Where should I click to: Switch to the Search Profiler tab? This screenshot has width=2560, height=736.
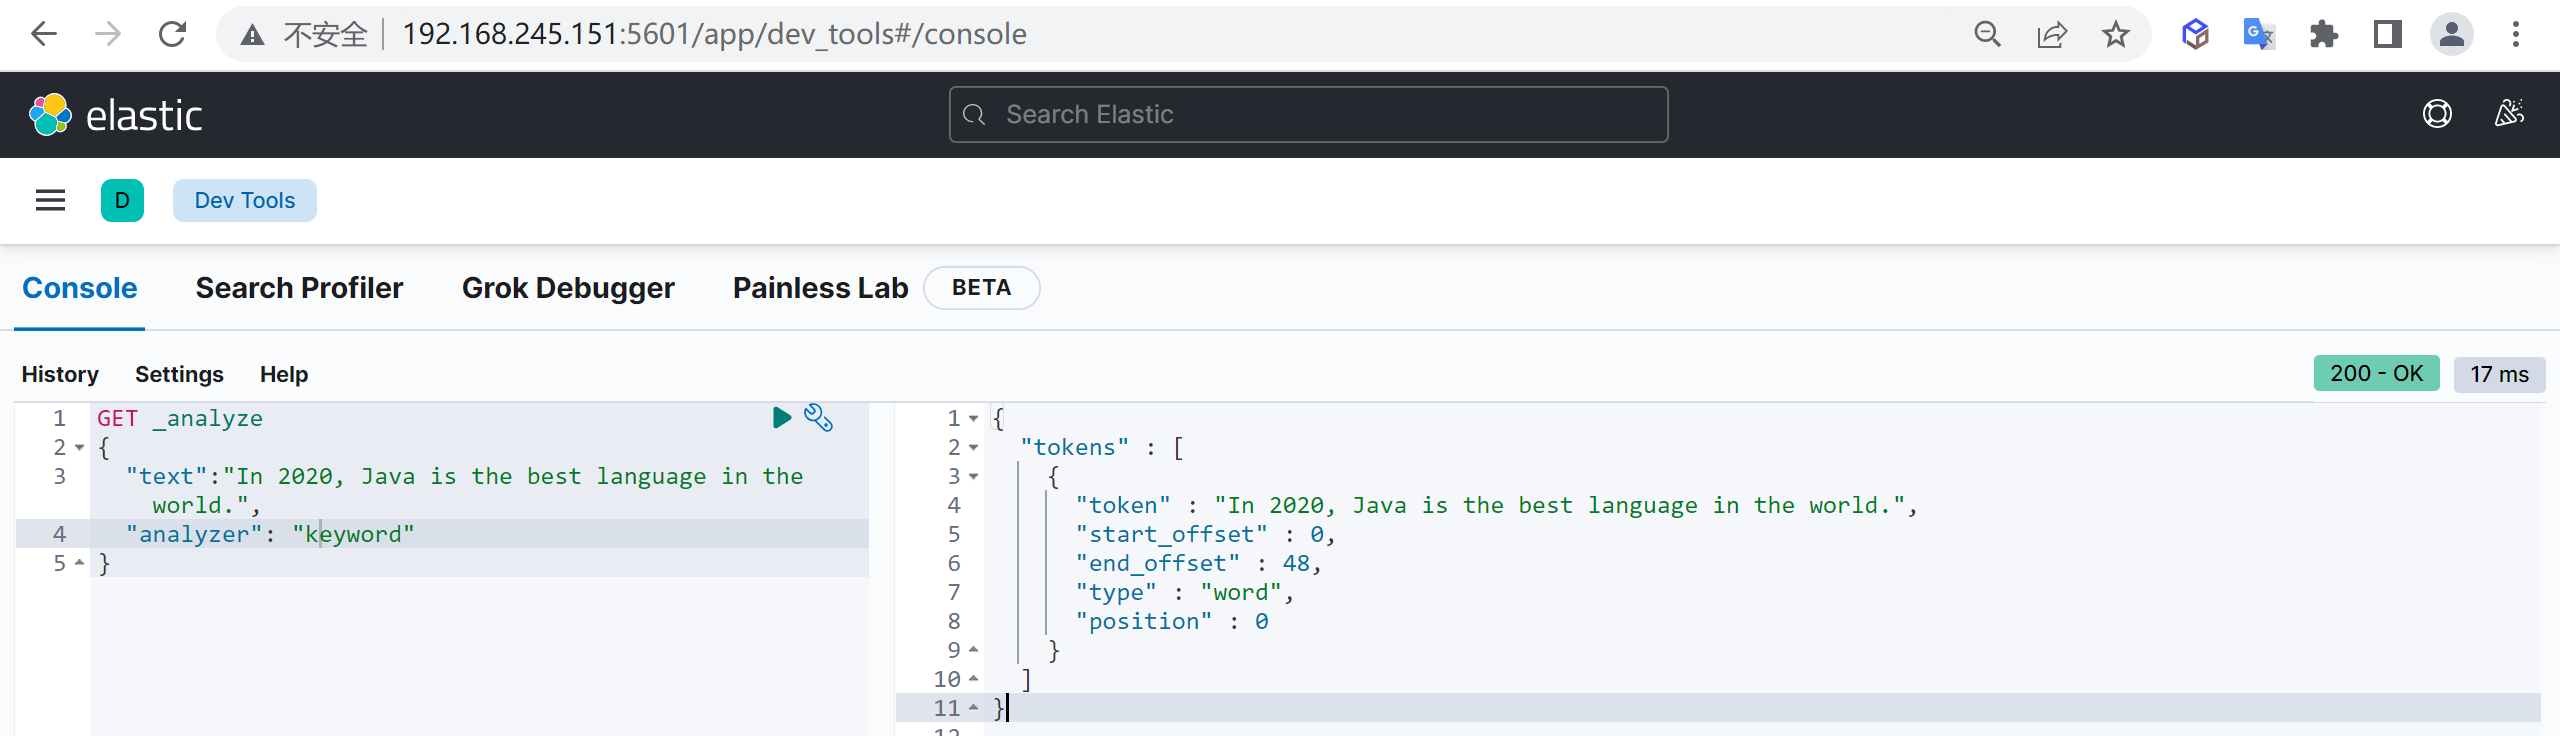299,288
